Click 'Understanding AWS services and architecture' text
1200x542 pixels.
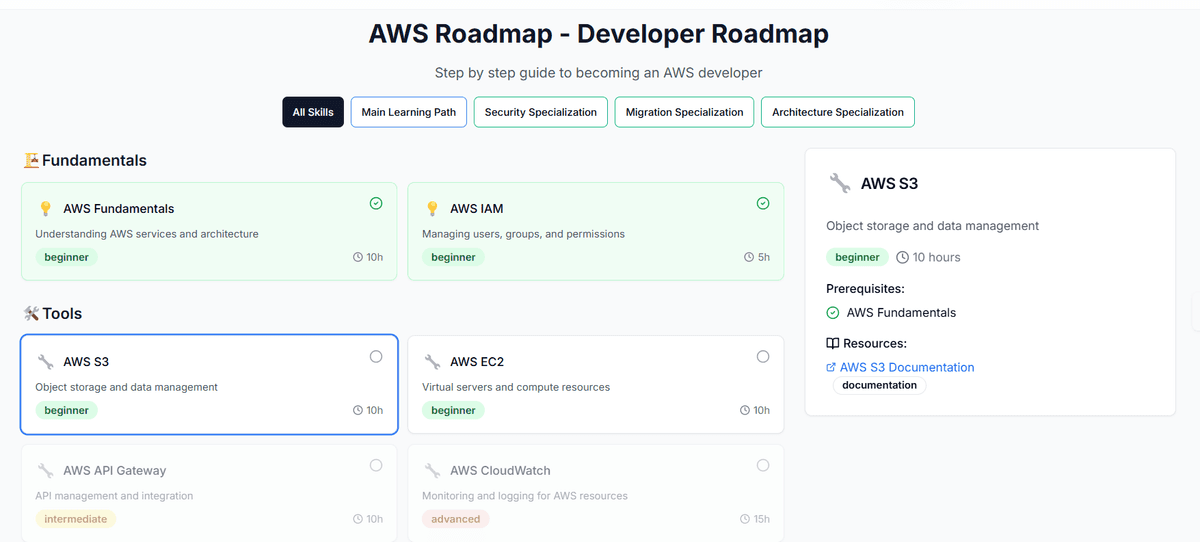pyautogui.click(x=147, y=234)
